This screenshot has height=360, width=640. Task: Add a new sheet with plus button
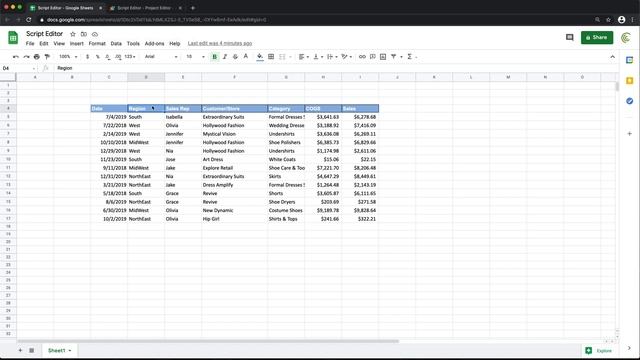point(20,350)
